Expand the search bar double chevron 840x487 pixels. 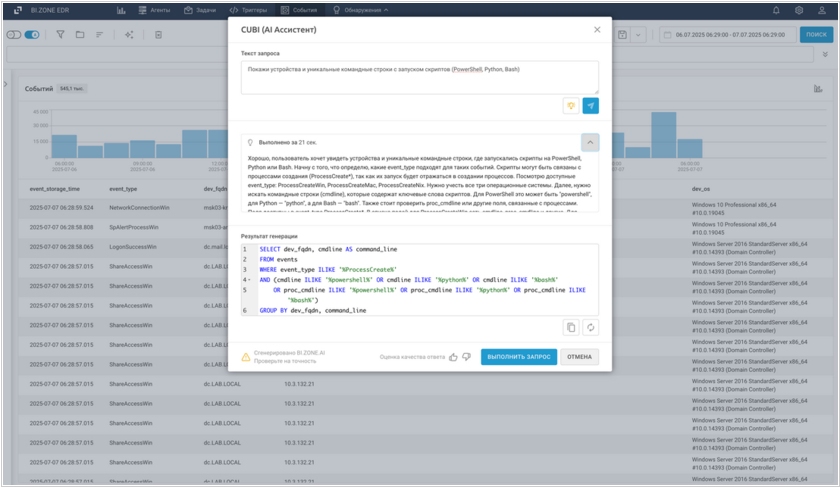pyautogui.click(x=825, y=55)
